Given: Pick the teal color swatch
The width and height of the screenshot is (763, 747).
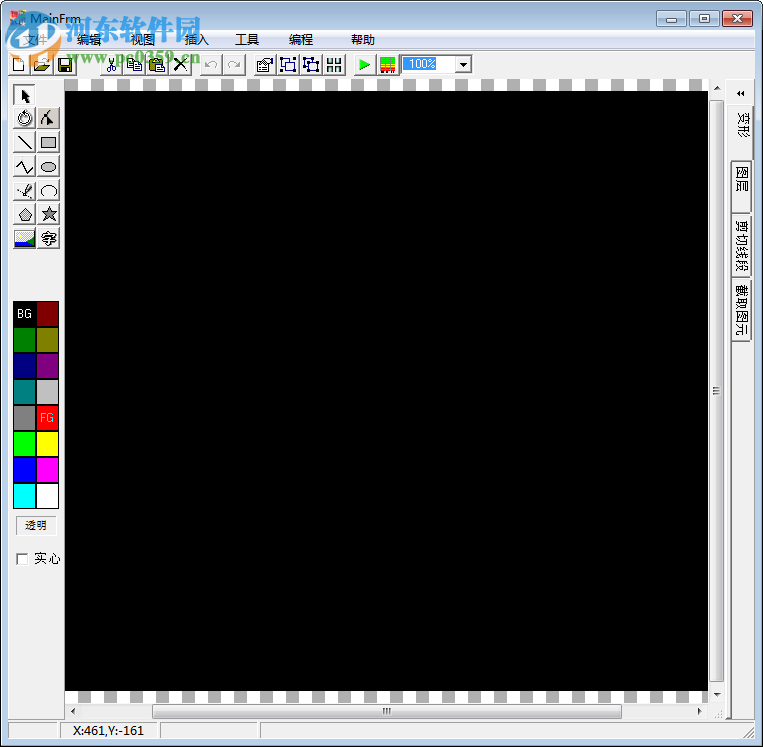Looking at the screenshot, I should (x=24, y=392).
